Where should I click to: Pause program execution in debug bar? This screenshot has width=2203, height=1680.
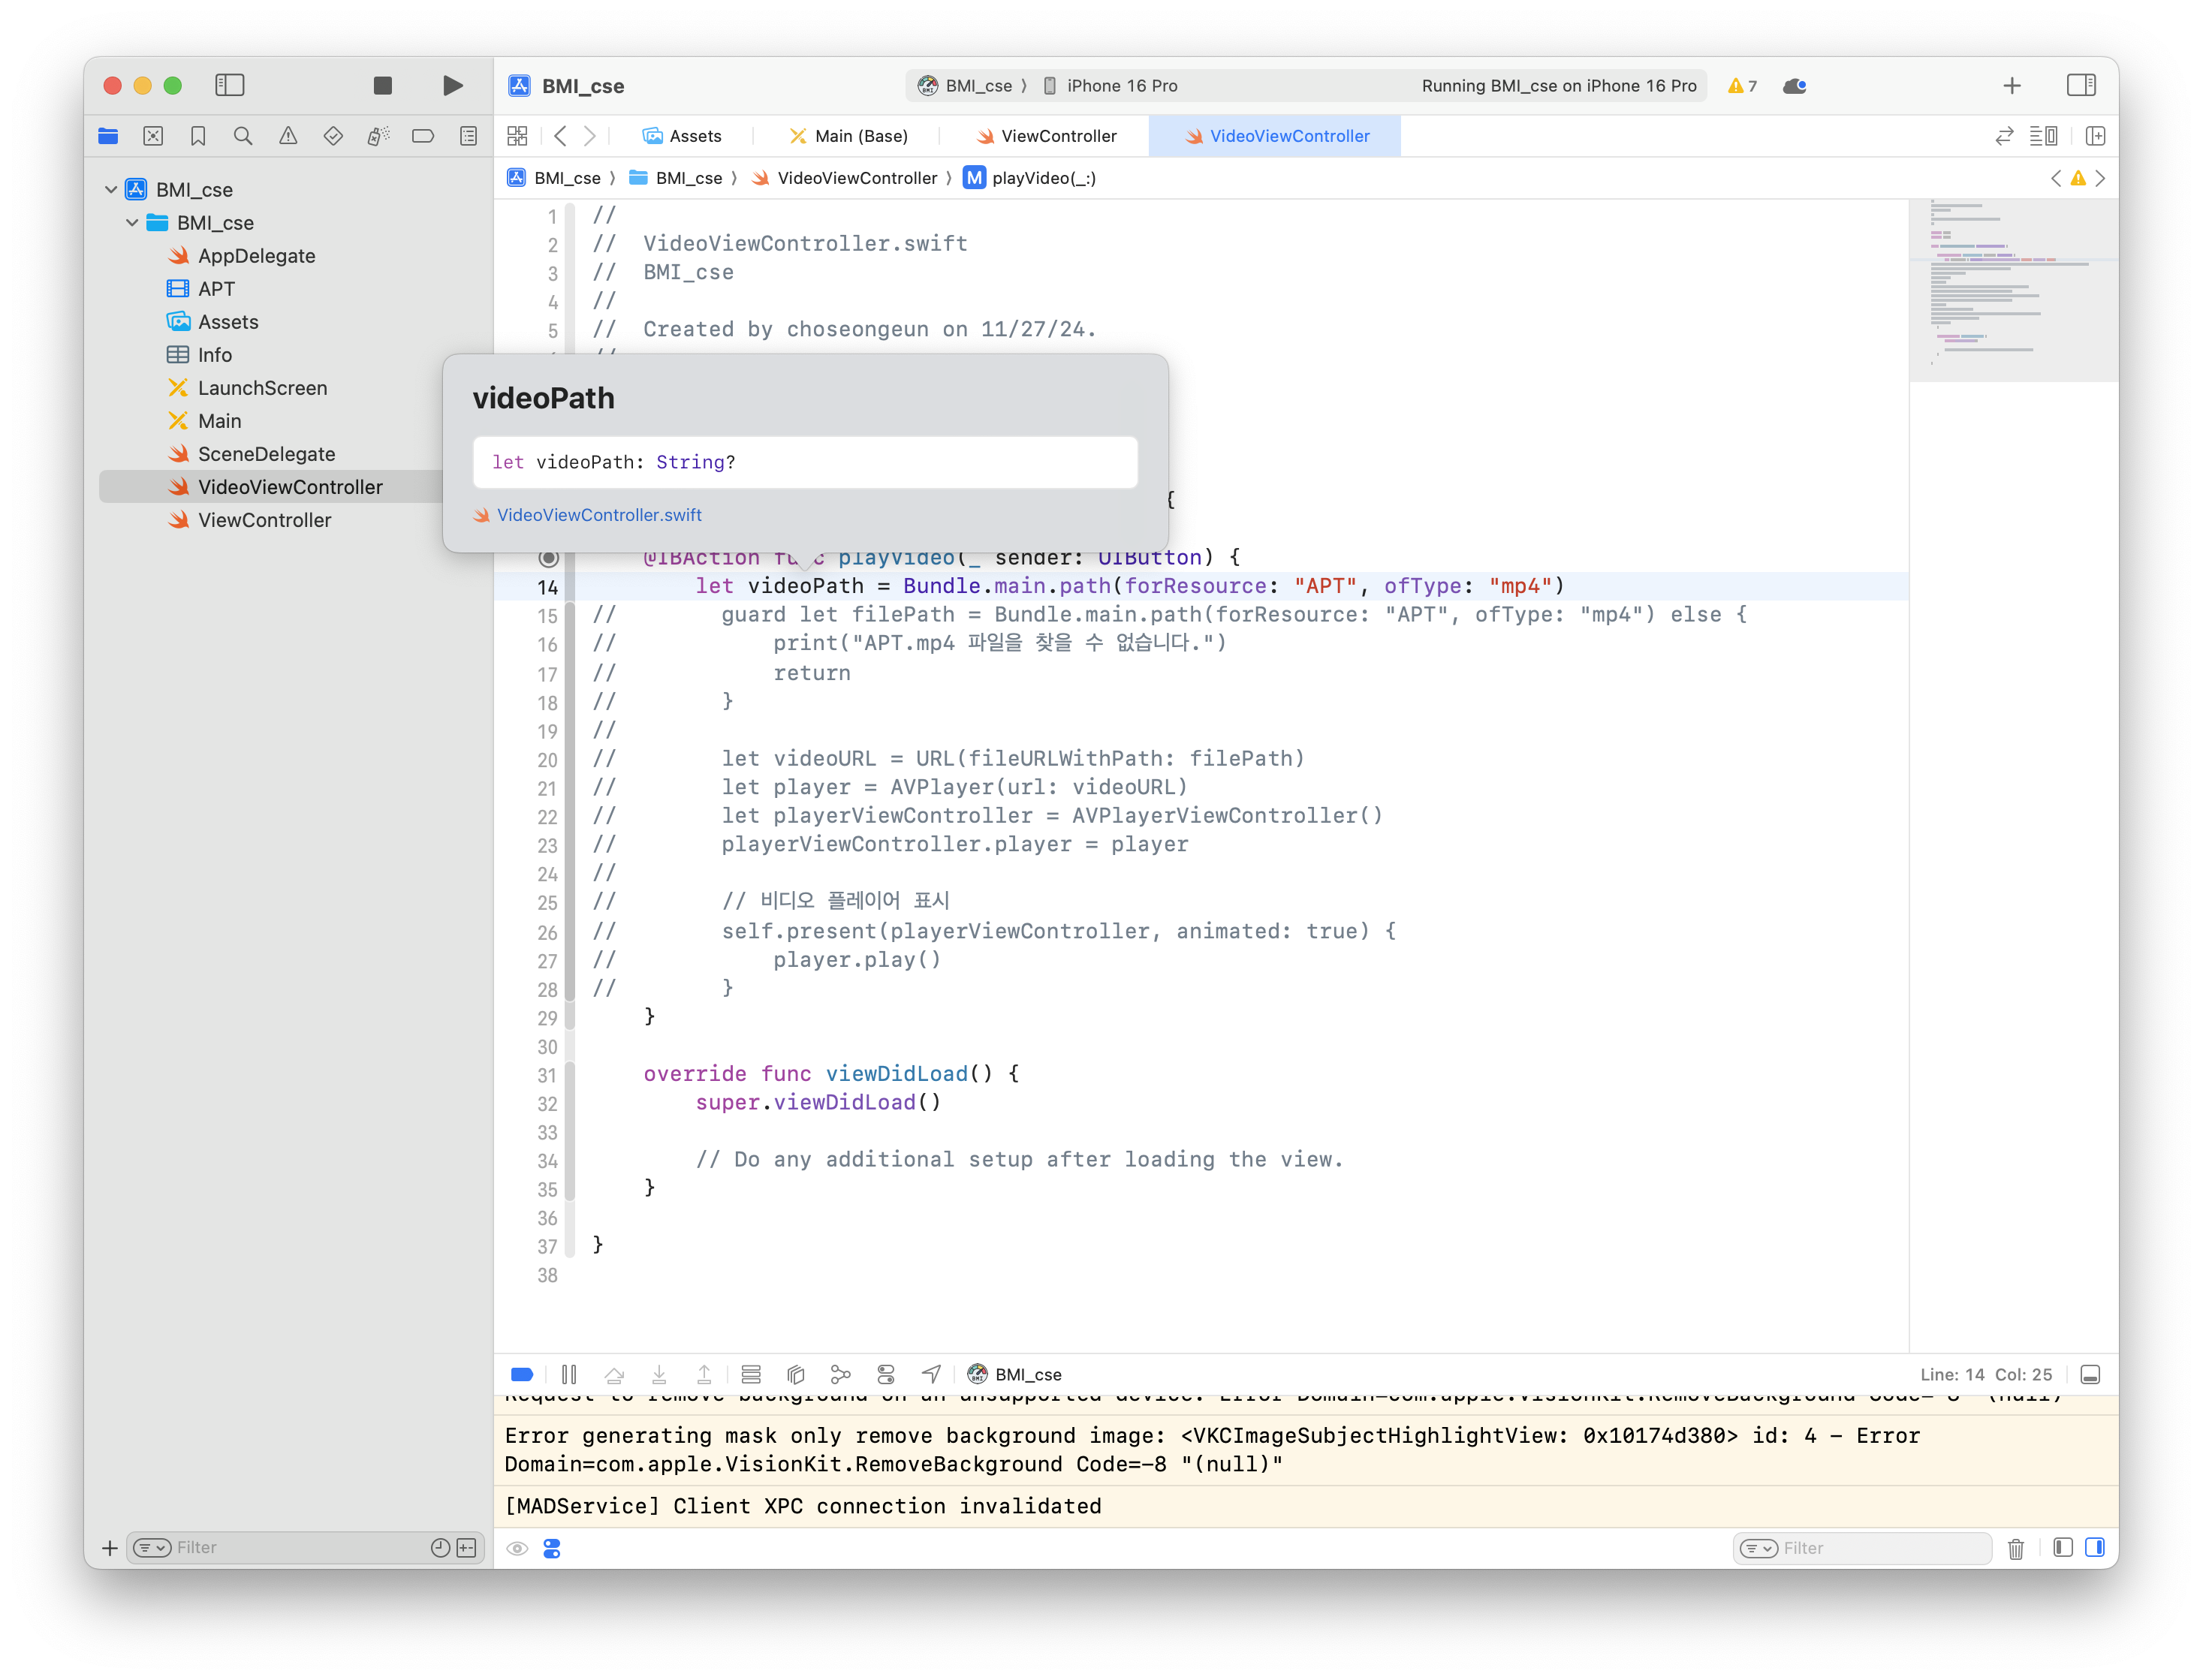[x=569, y=1375]
